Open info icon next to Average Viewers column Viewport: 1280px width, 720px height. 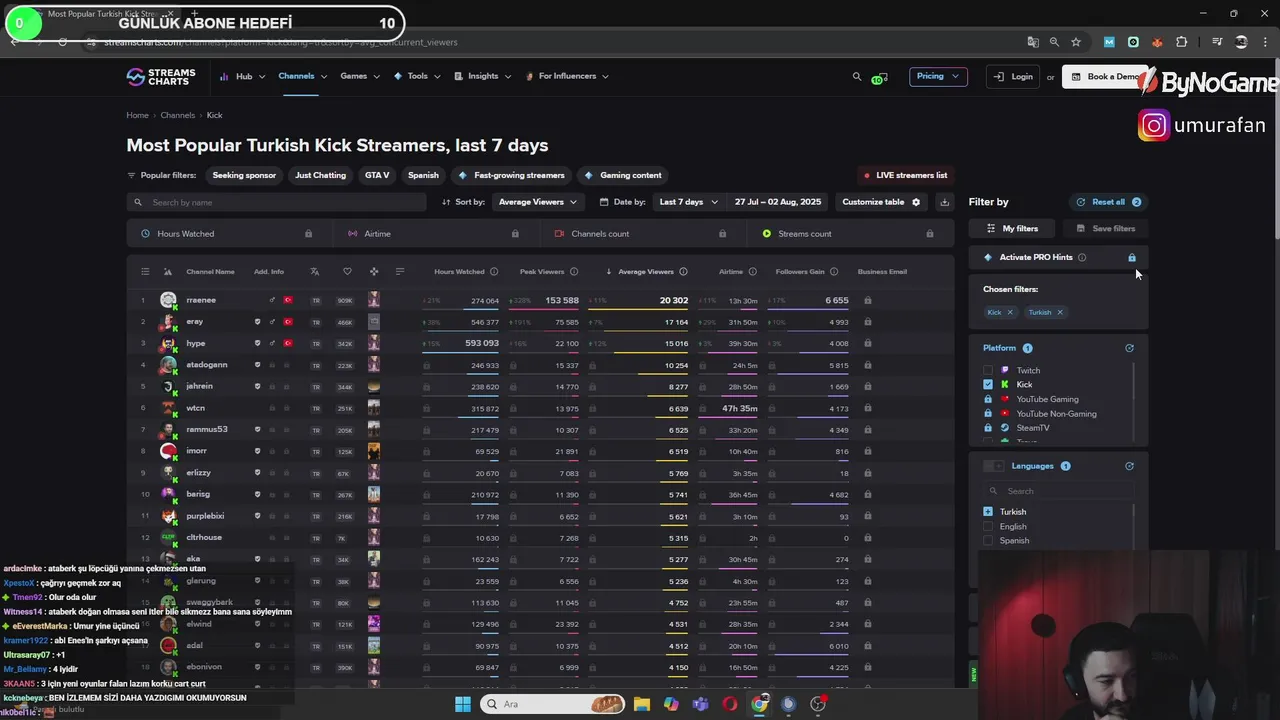(x=683, y=271)
